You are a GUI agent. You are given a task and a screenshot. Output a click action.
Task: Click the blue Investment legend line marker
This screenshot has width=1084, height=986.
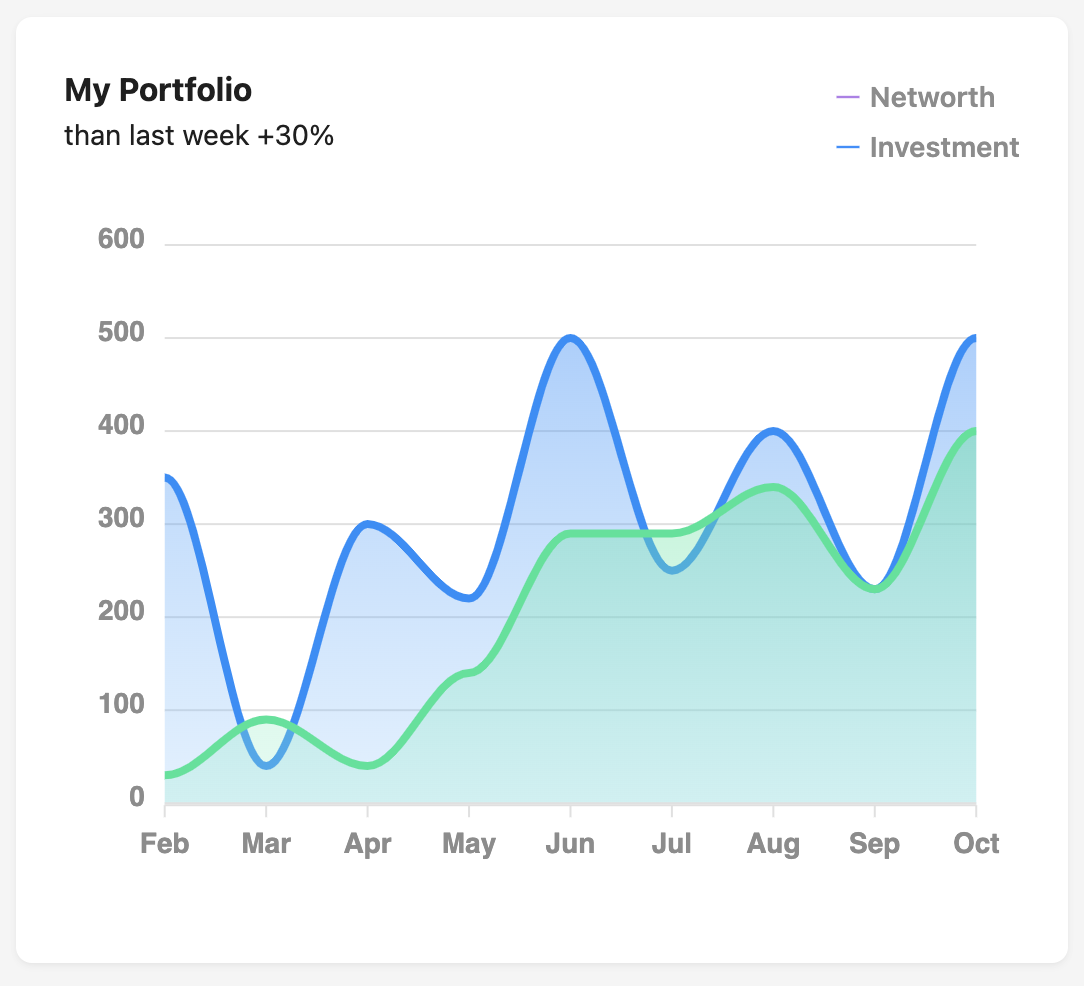click(847, 147)
